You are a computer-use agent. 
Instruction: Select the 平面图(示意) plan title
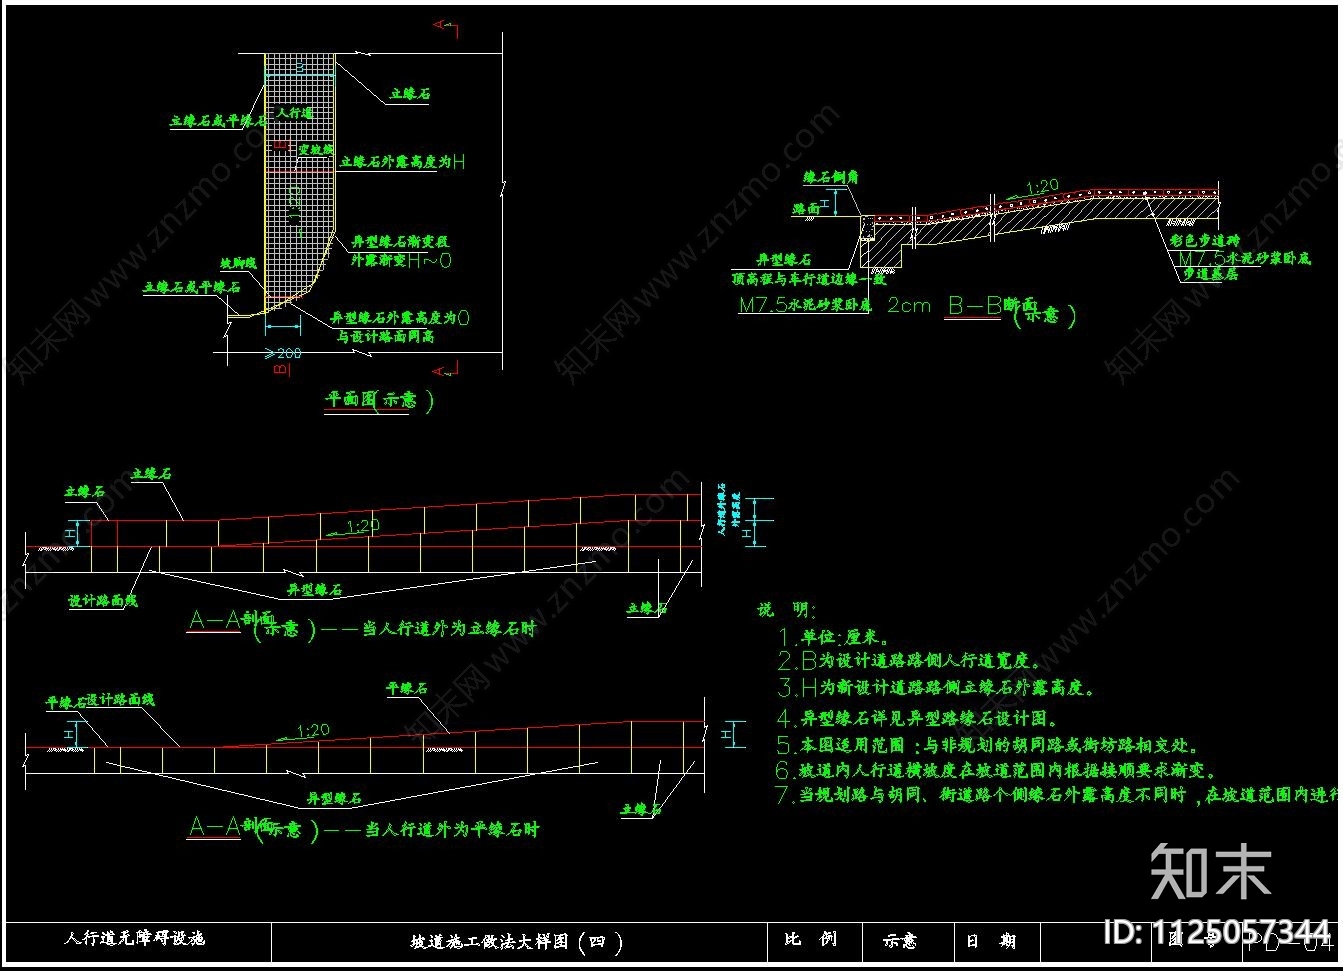click(379, 400)
